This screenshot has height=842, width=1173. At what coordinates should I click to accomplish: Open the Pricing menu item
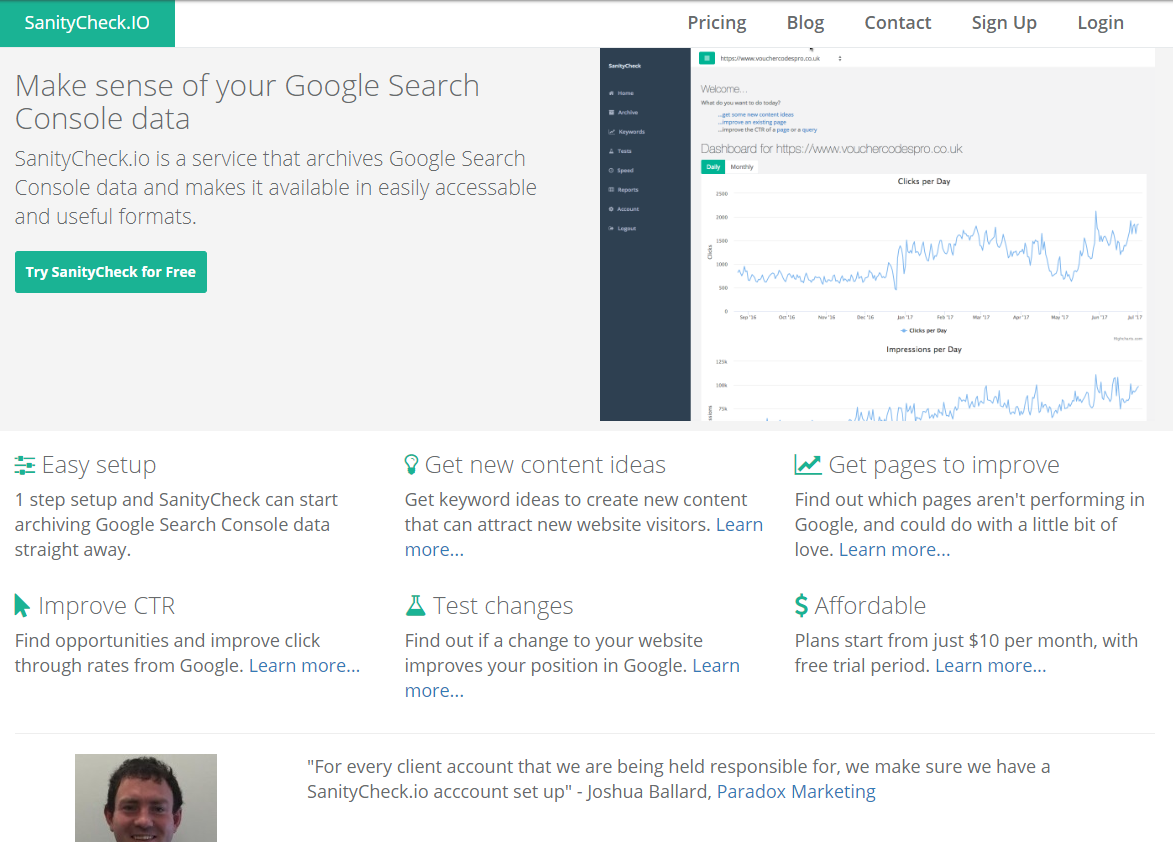pos(717,23)
